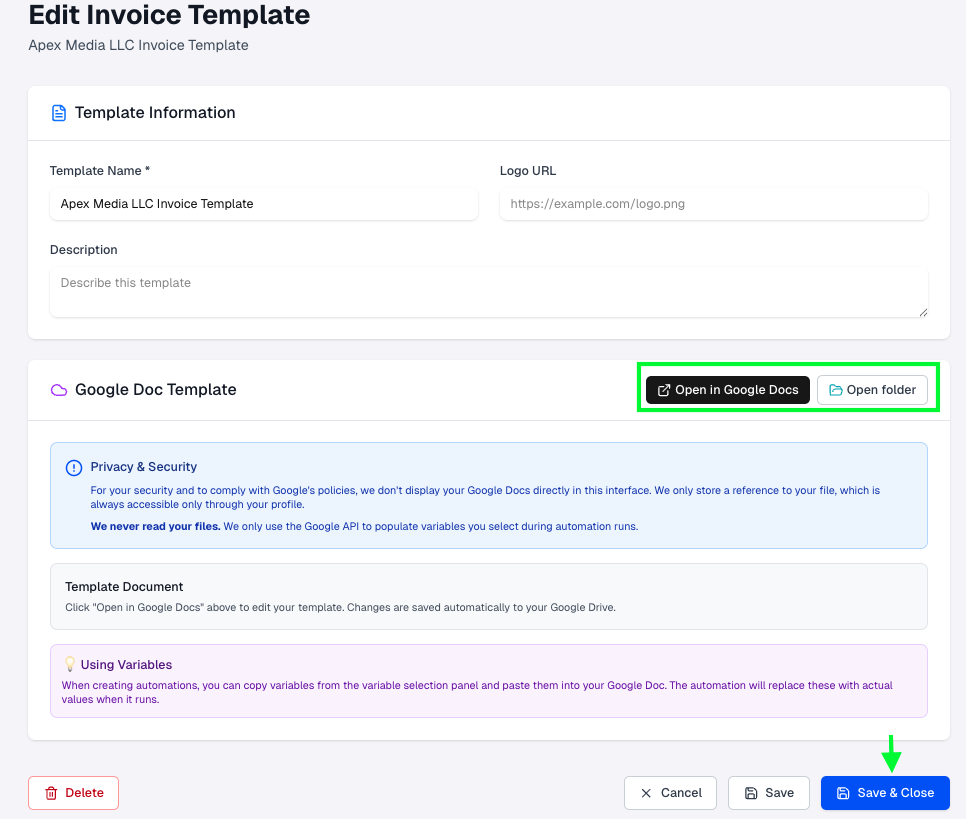Click the Template Information section title
This screenshot has height=819, width=966.
(x=155, y=113)
